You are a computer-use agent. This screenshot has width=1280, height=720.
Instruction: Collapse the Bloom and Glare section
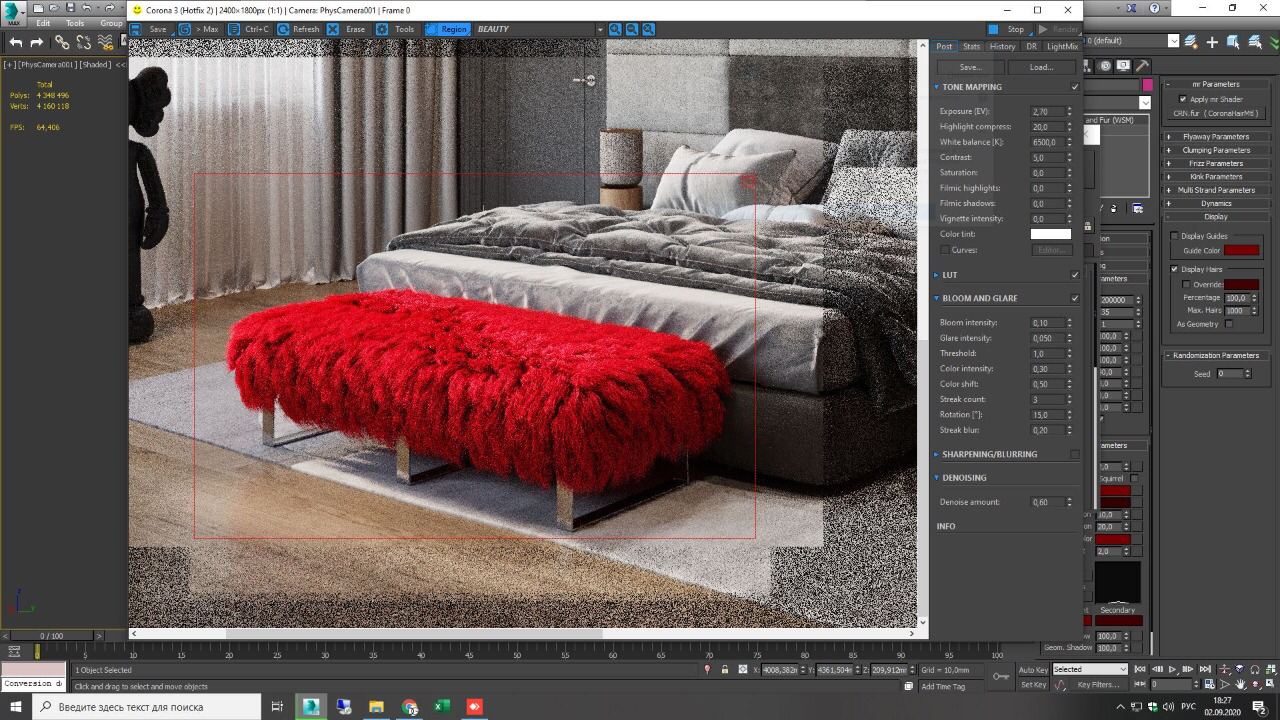pos(937,298)
